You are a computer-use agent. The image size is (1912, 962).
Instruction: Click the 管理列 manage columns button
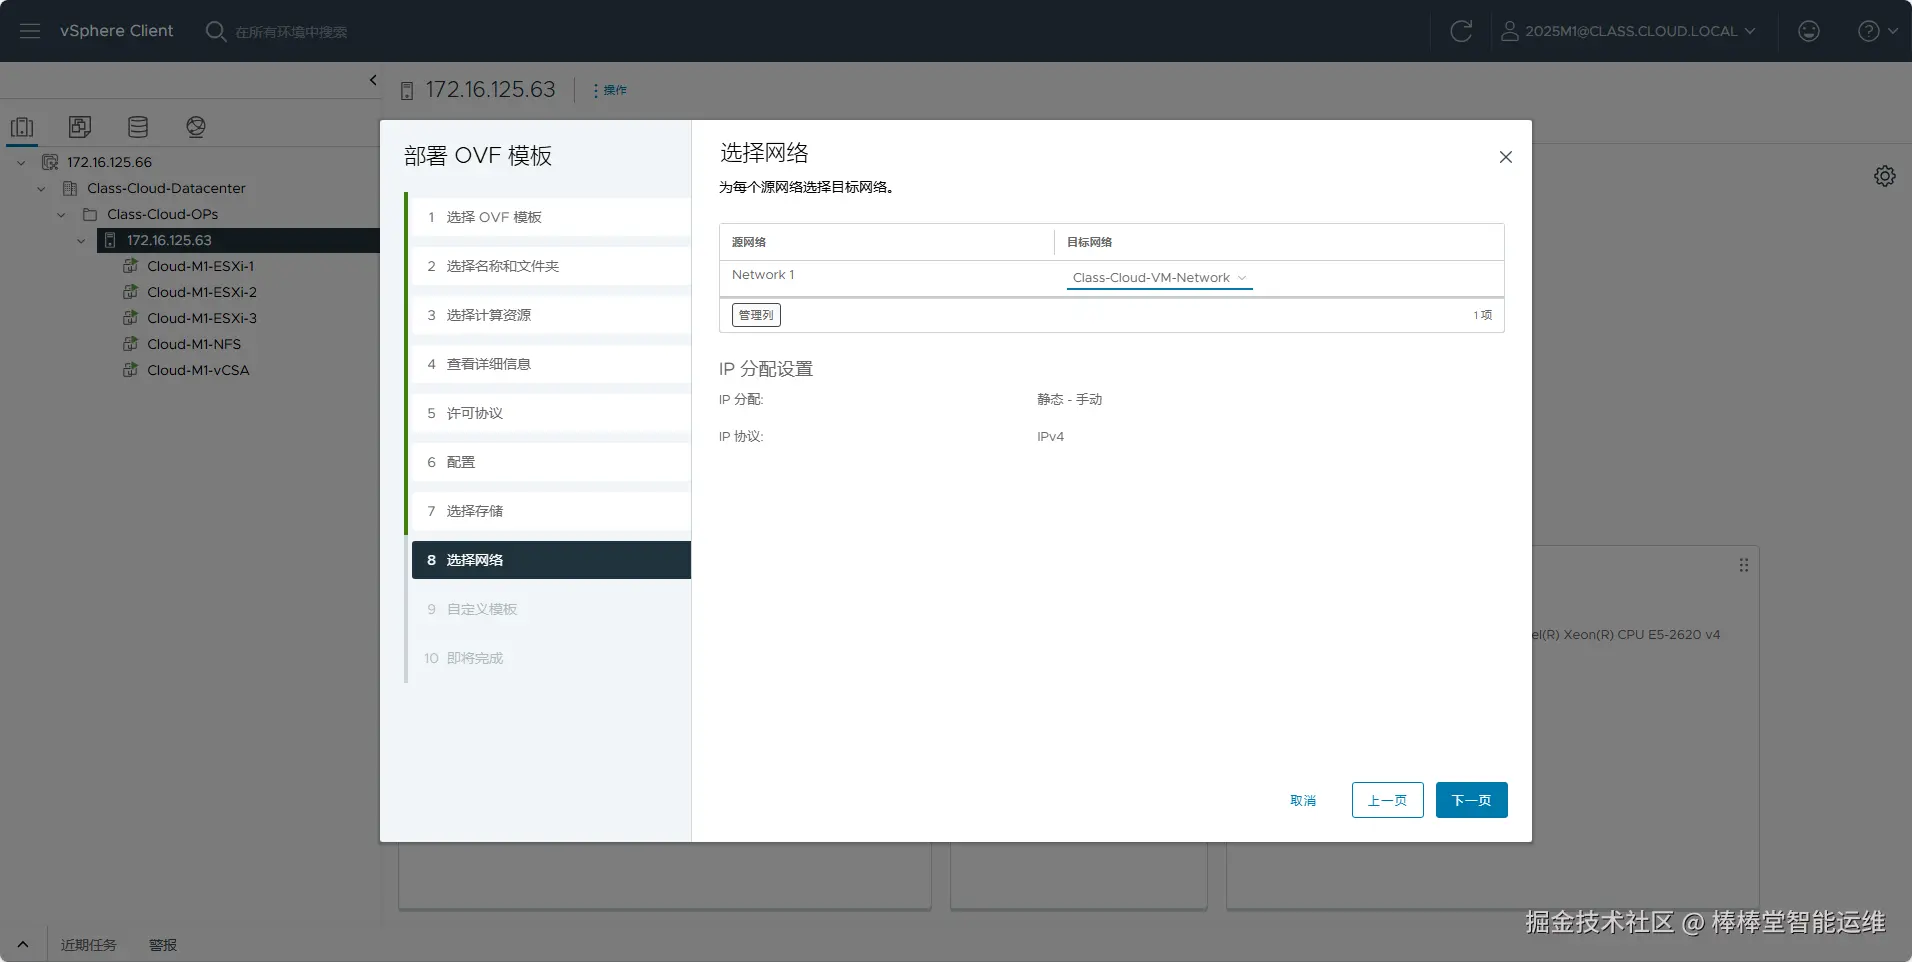(756, 315)
